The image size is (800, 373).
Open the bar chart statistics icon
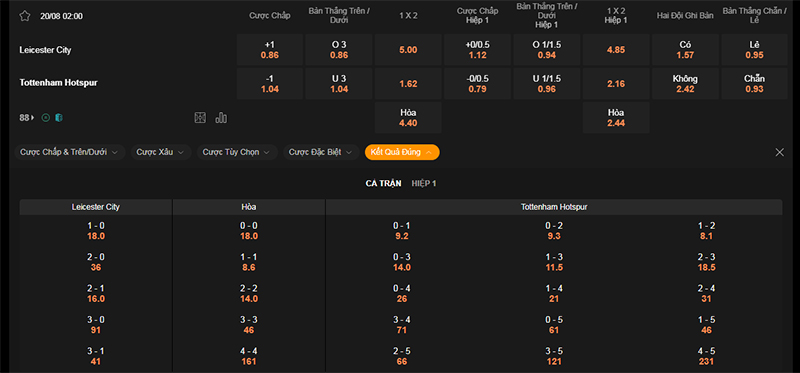[221, 118]
